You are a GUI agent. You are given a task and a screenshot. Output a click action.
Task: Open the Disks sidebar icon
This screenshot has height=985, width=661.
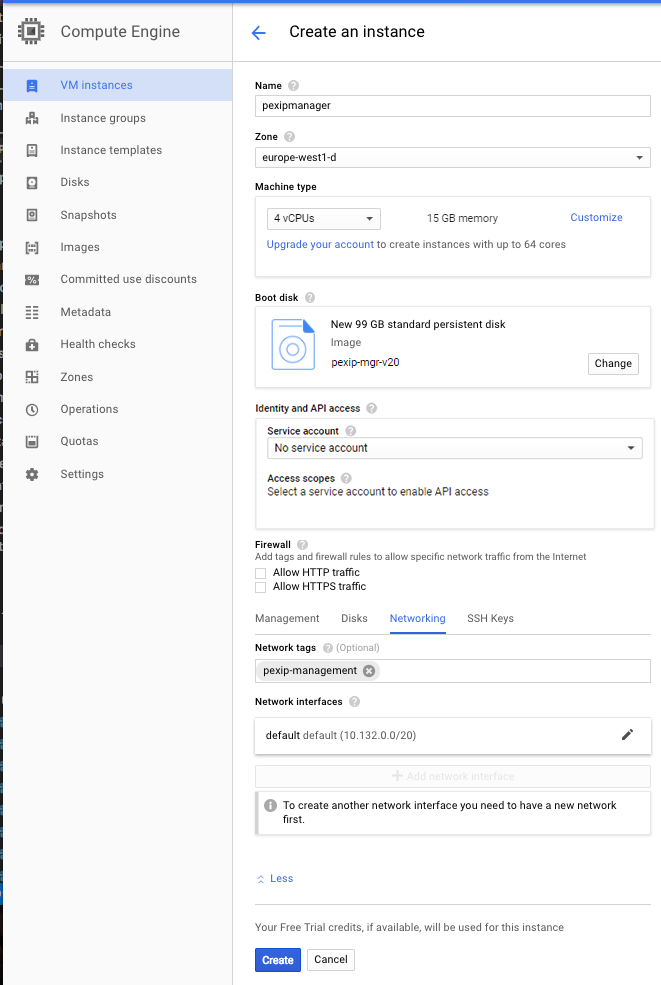pyautogui.click(x=32, y=183)
